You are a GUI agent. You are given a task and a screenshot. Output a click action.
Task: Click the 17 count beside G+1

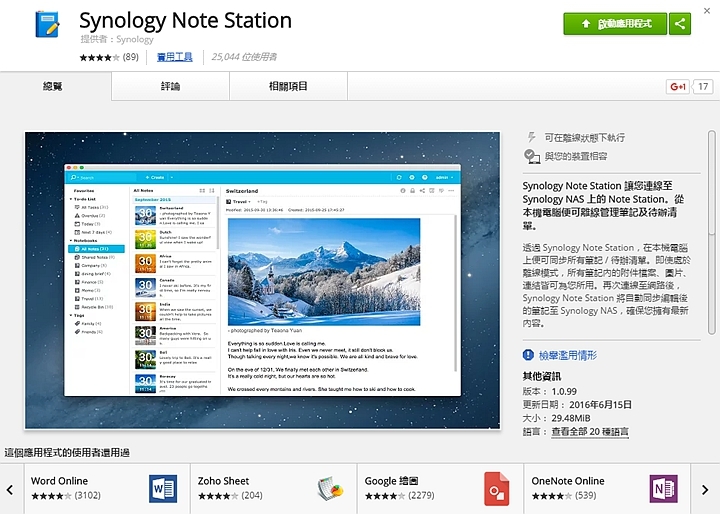703,86
